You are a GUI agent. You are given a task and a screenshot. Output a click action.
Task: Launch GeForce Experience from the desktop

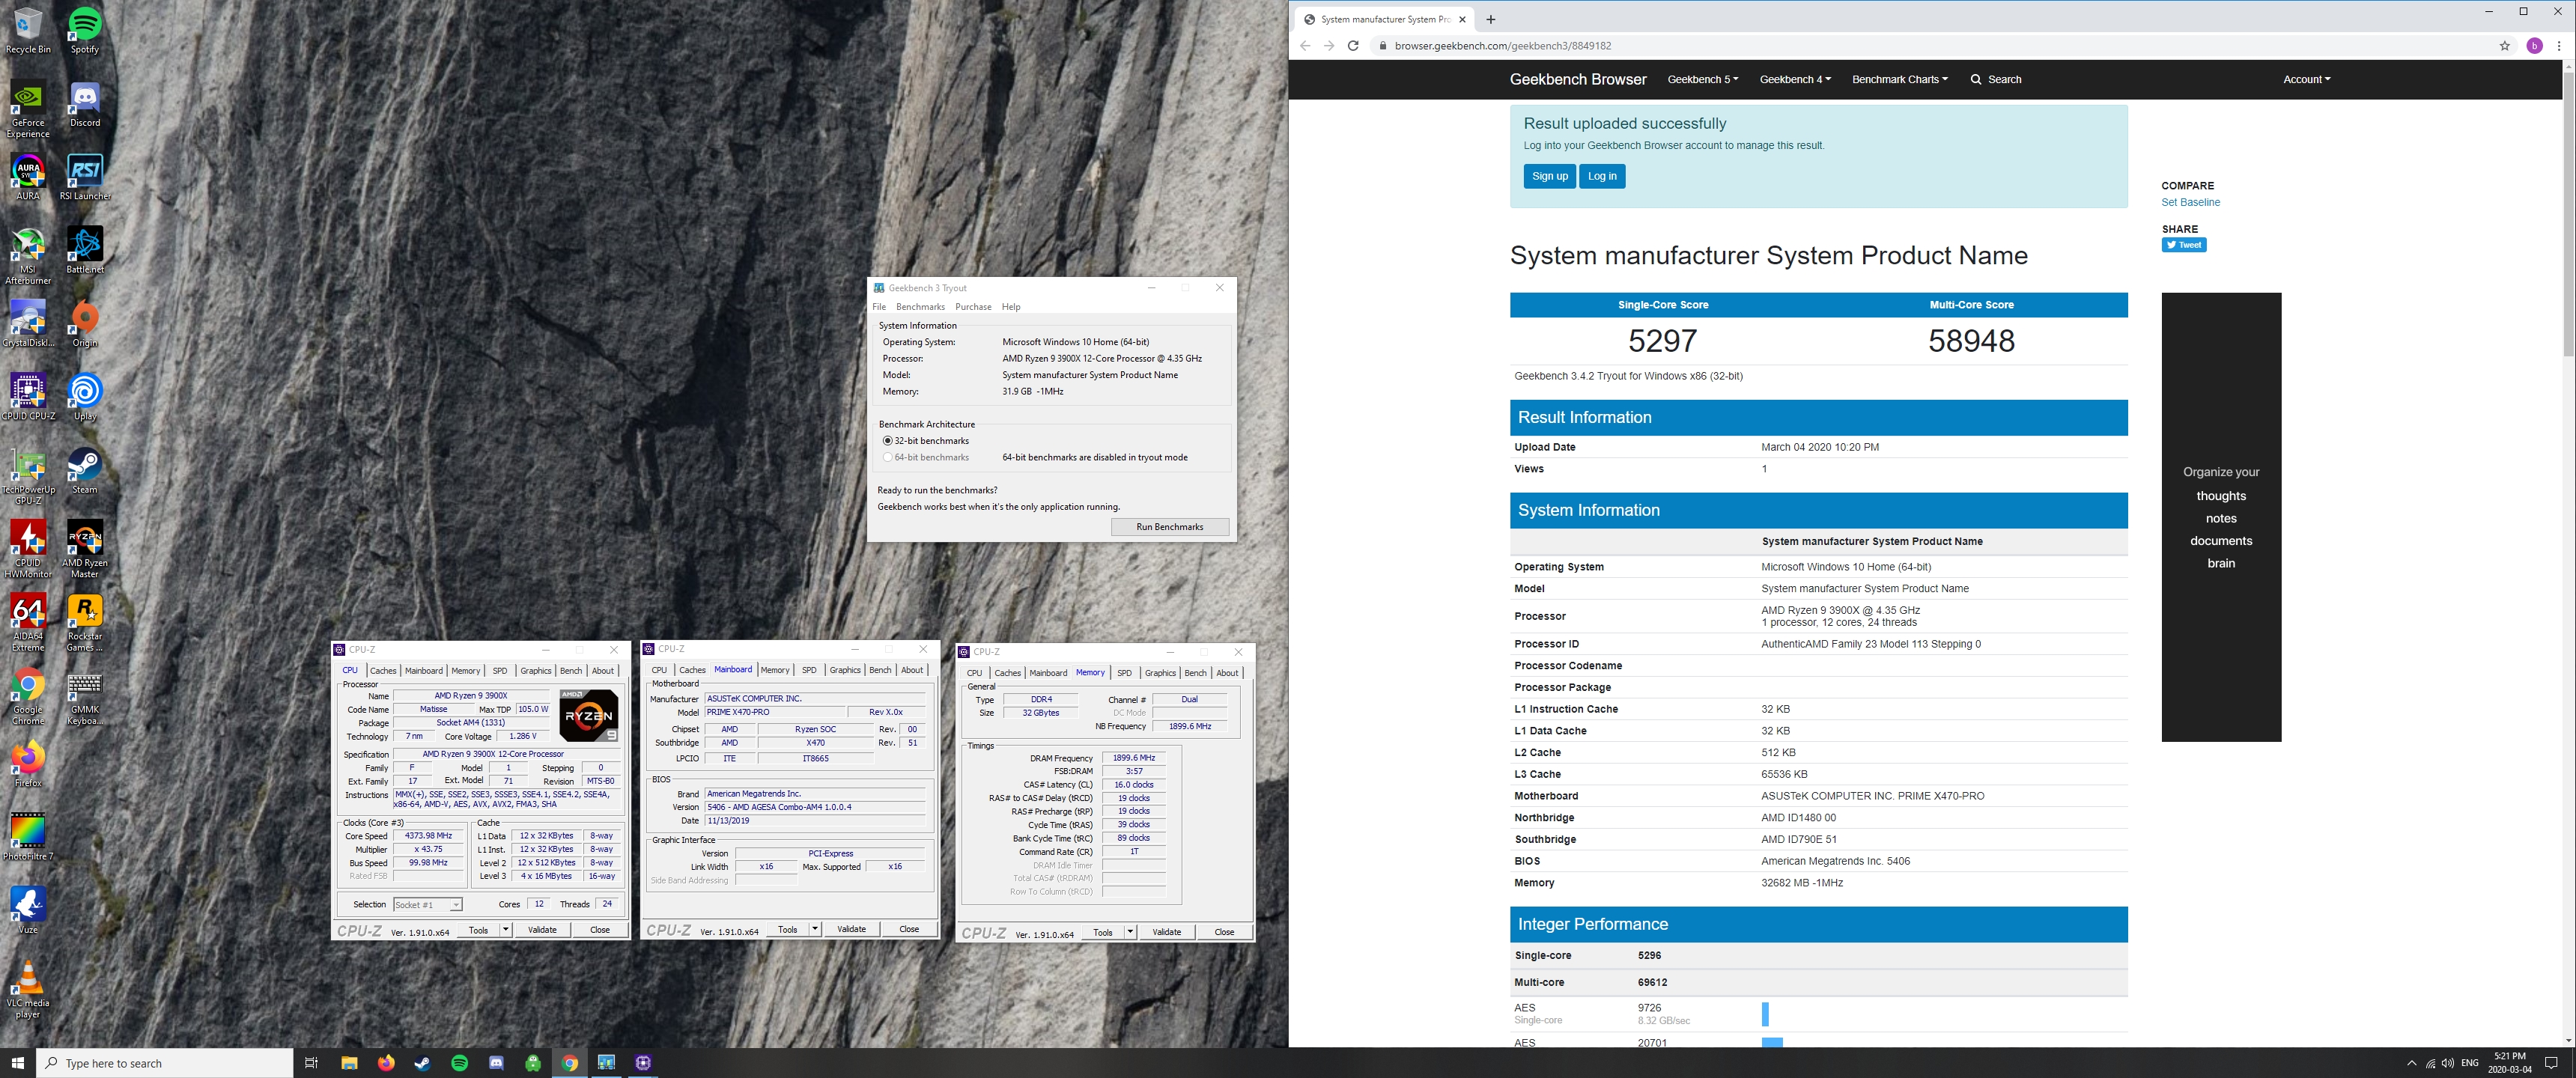point(28,110)
